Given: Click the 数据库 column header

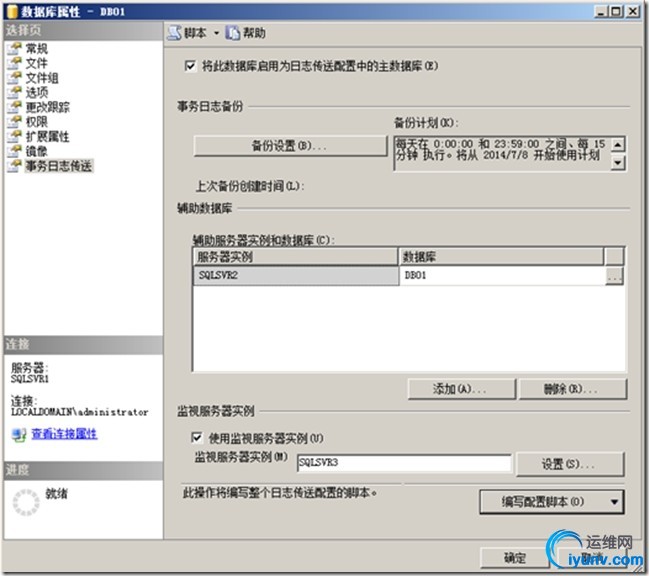Looking at the screenshot, I should 501,257.
